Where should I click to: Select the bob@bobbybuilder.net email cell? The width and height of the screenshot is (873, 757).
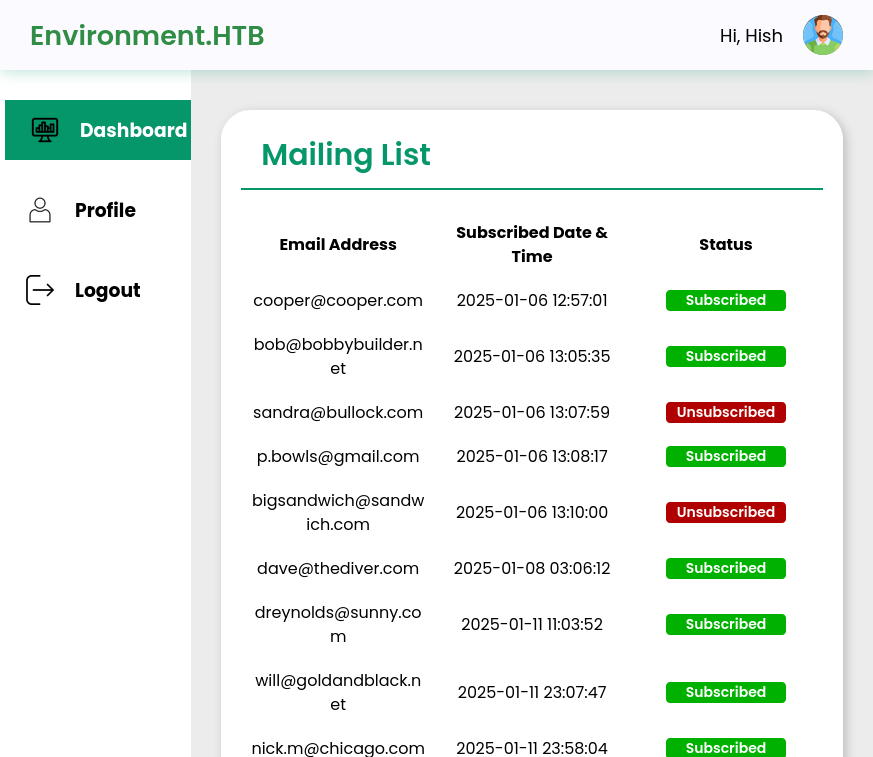point(338,356)
